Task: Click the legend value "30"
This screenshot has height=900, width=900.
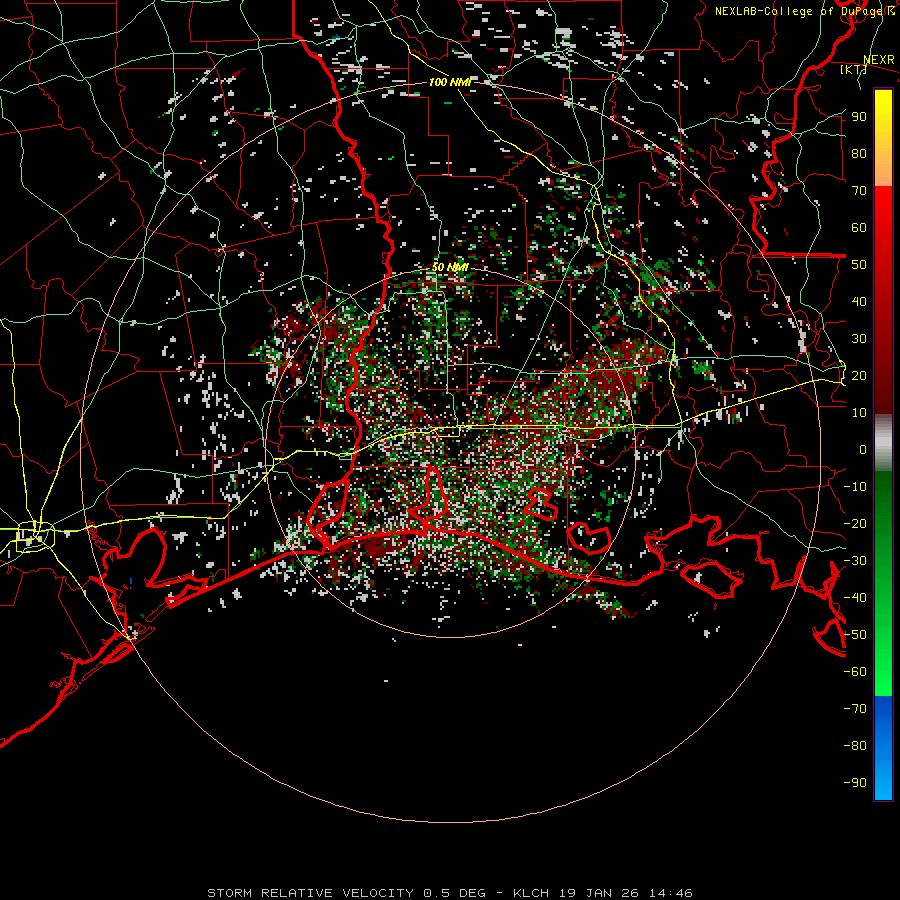Action: tap(859, 339)
